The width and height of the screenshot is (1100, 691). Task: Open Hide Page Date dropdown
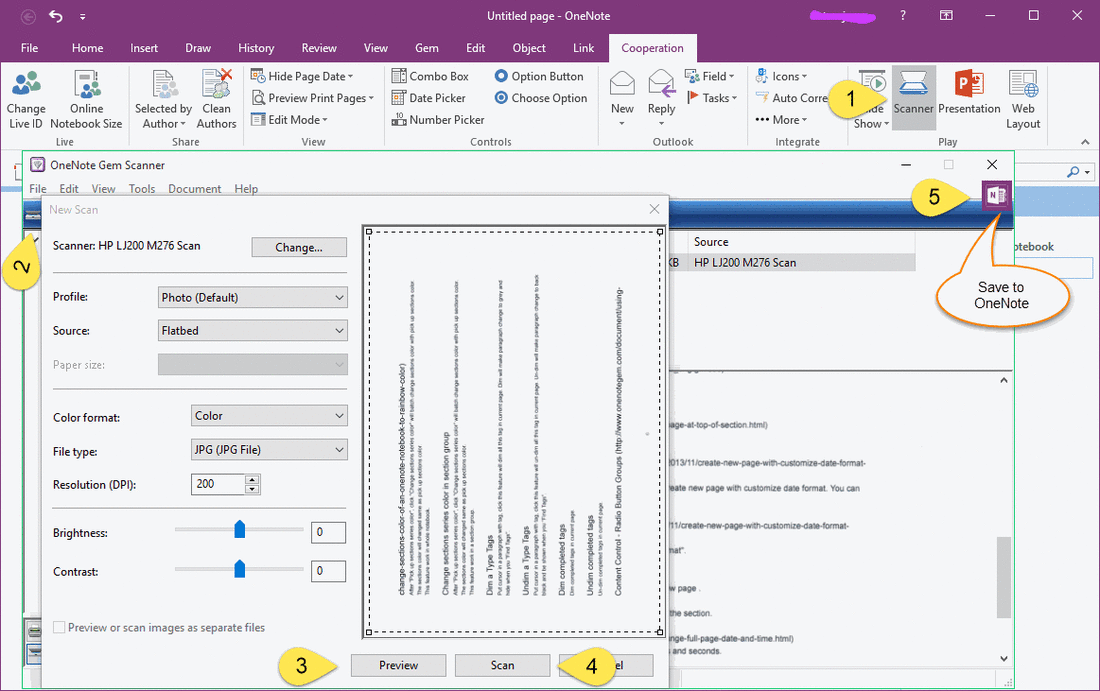[x=302, y=76]
